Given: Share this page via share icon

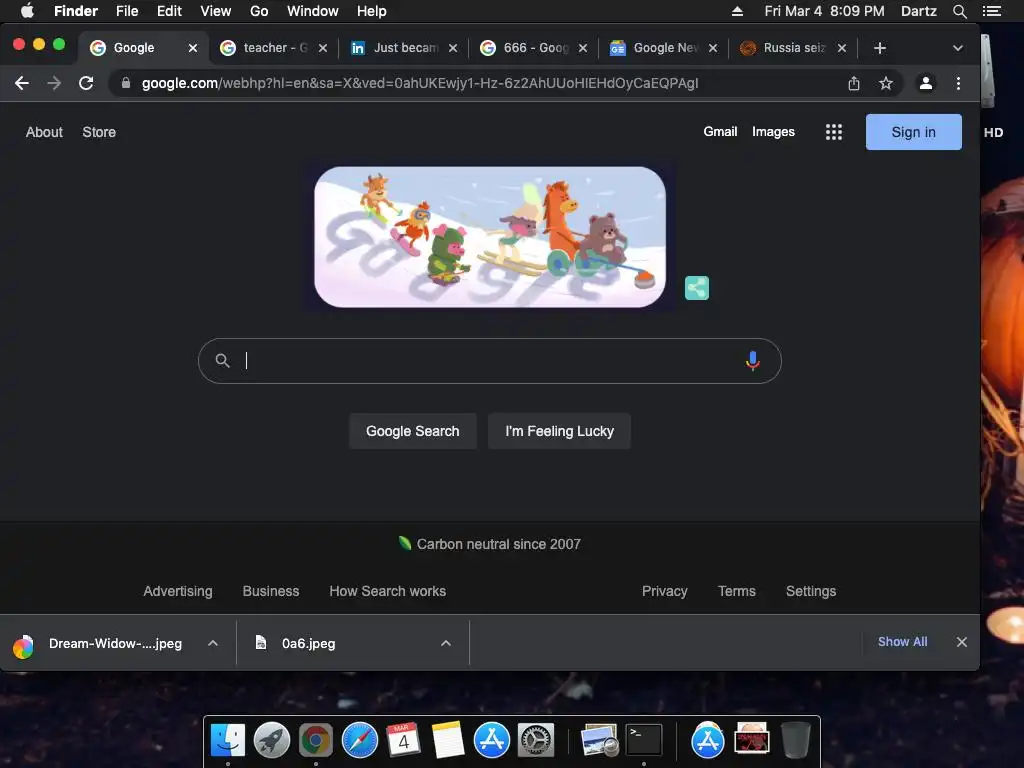Looking at the screenshot, I should click(x=854, y=83).
